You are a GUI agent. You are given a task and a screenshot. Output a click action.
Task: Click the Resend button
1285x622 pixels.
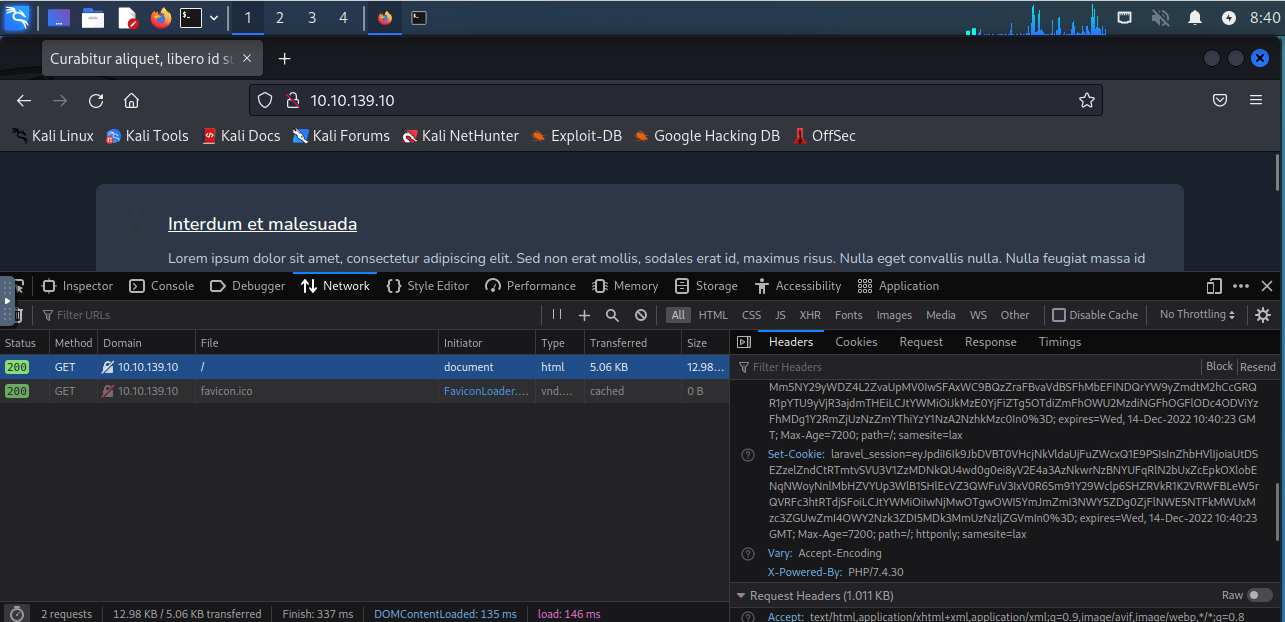pos(1258,367)
